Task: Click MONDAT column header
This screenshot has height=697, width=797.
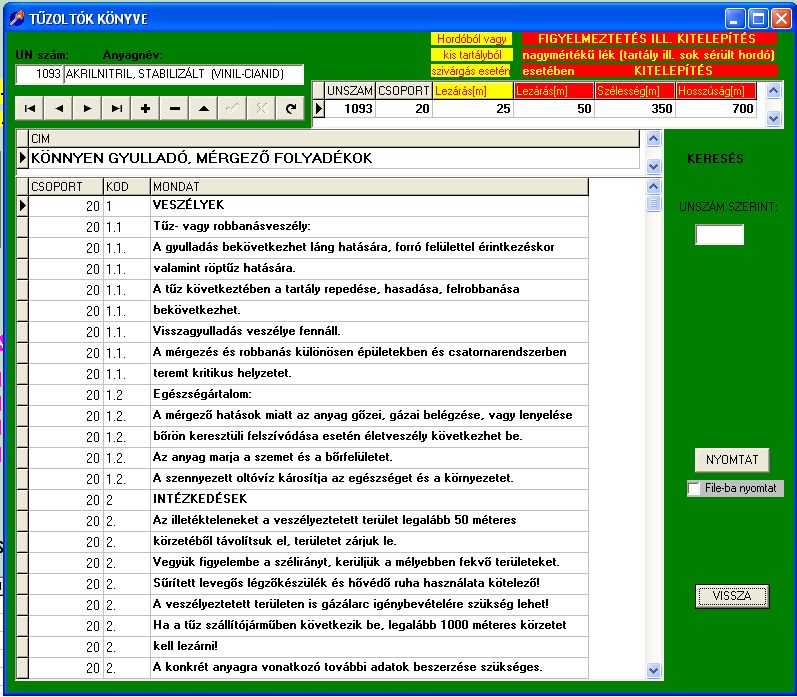Action: [369, 187]
